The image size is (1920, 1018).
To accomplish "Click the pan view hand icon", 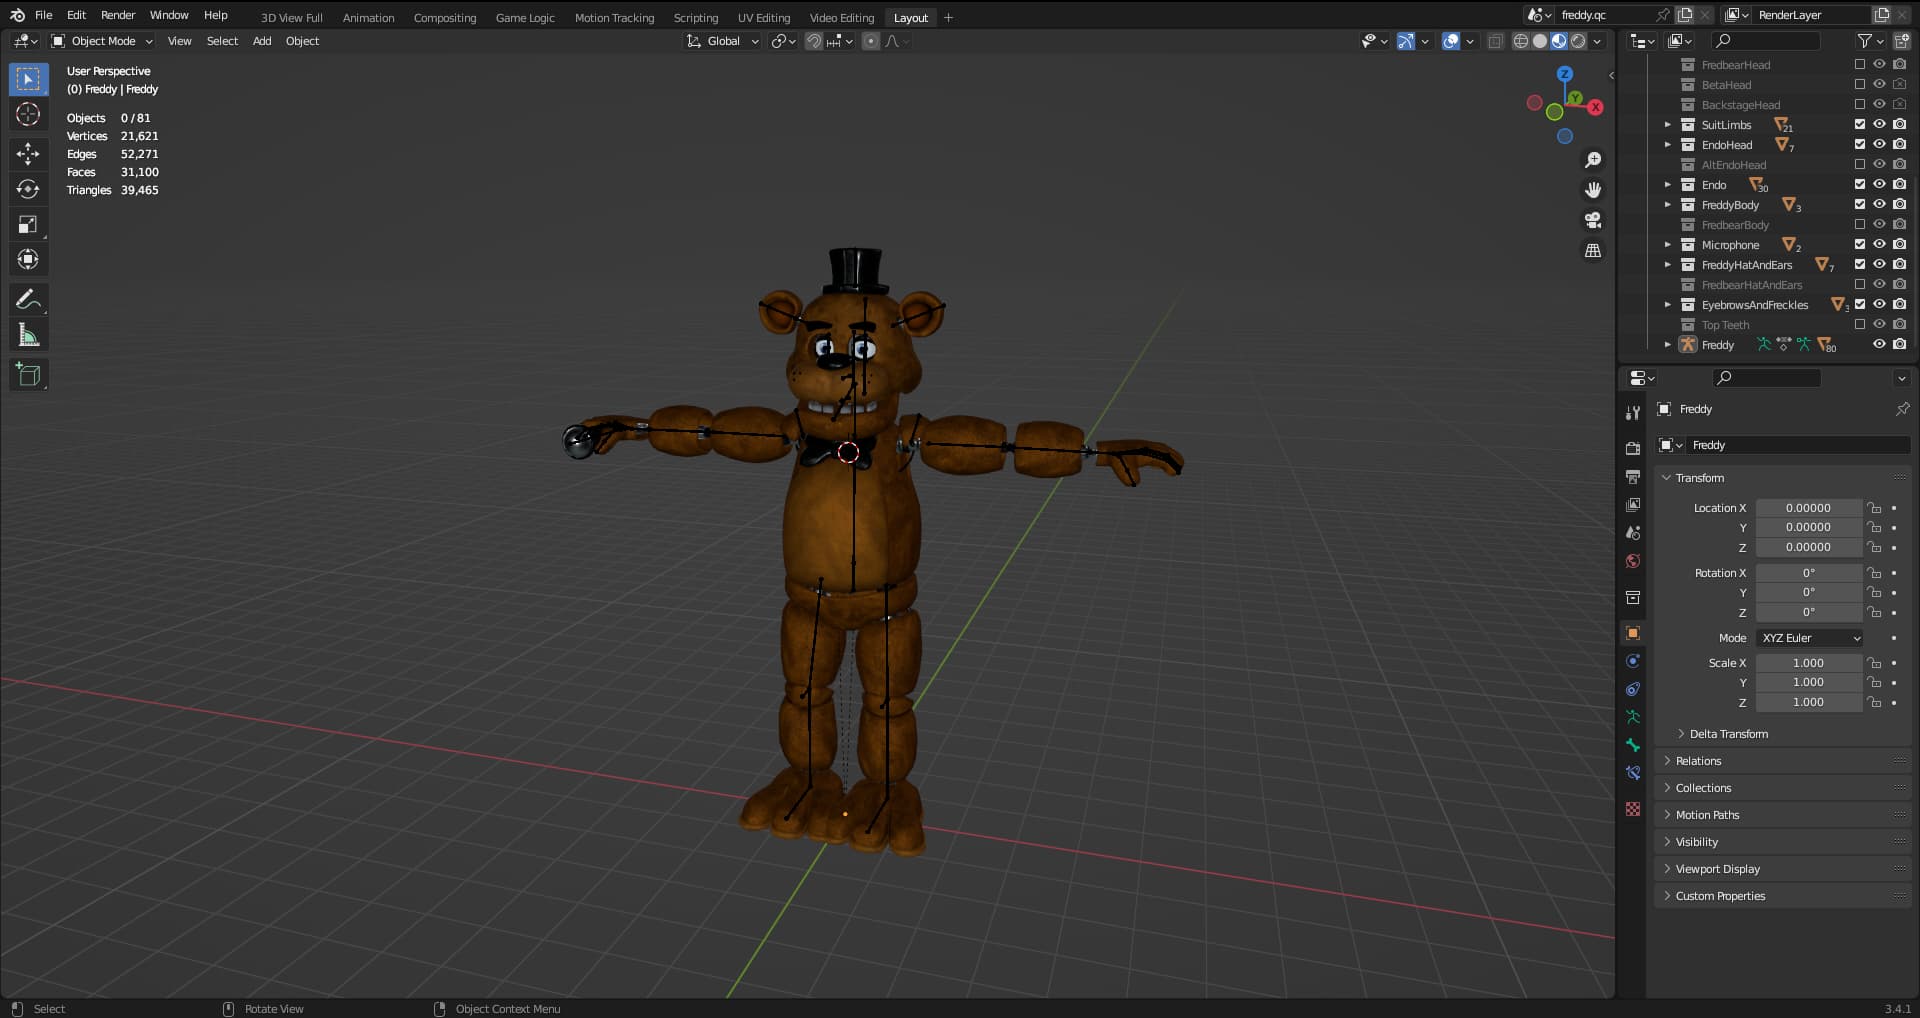I will tap(1593, 190).
